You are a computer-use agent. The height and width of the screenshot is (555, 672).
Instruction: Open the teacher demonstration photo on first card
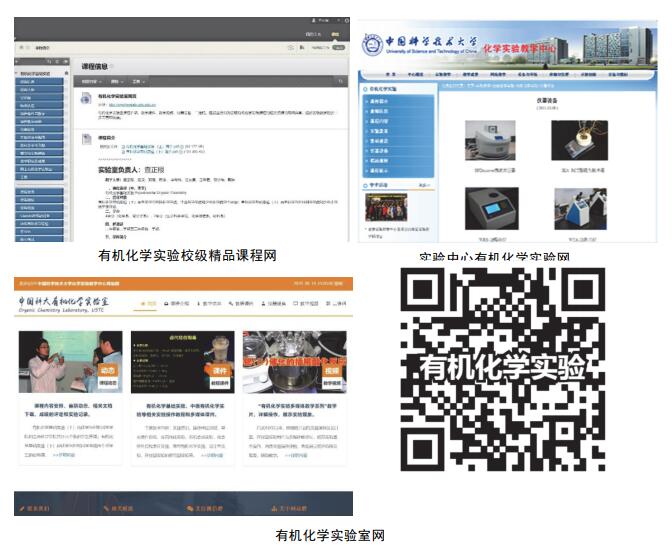click(71, 362)
